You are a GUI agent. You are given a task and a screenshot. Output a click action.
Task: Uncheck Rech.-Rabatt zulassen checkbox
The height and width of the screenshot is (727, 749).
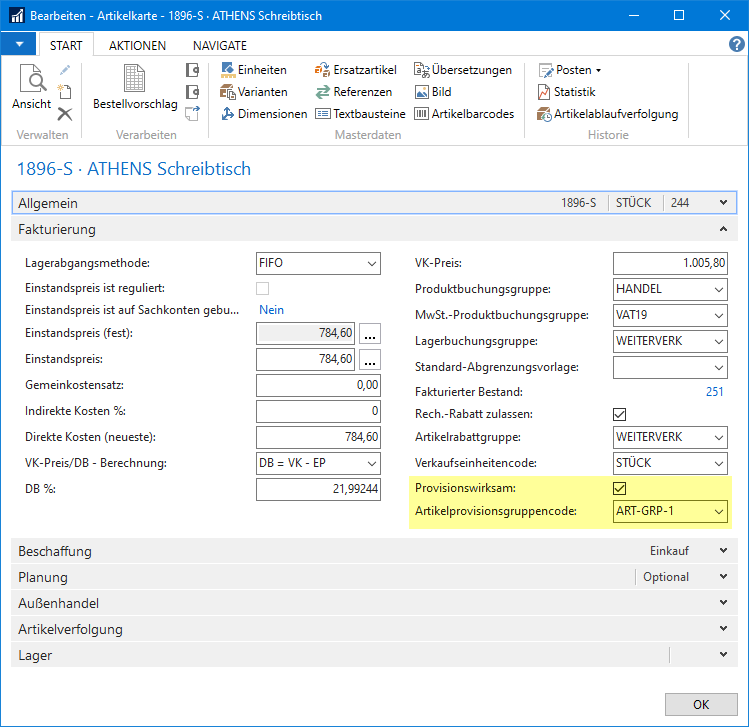pyautogui.click(x=620, y=414)
